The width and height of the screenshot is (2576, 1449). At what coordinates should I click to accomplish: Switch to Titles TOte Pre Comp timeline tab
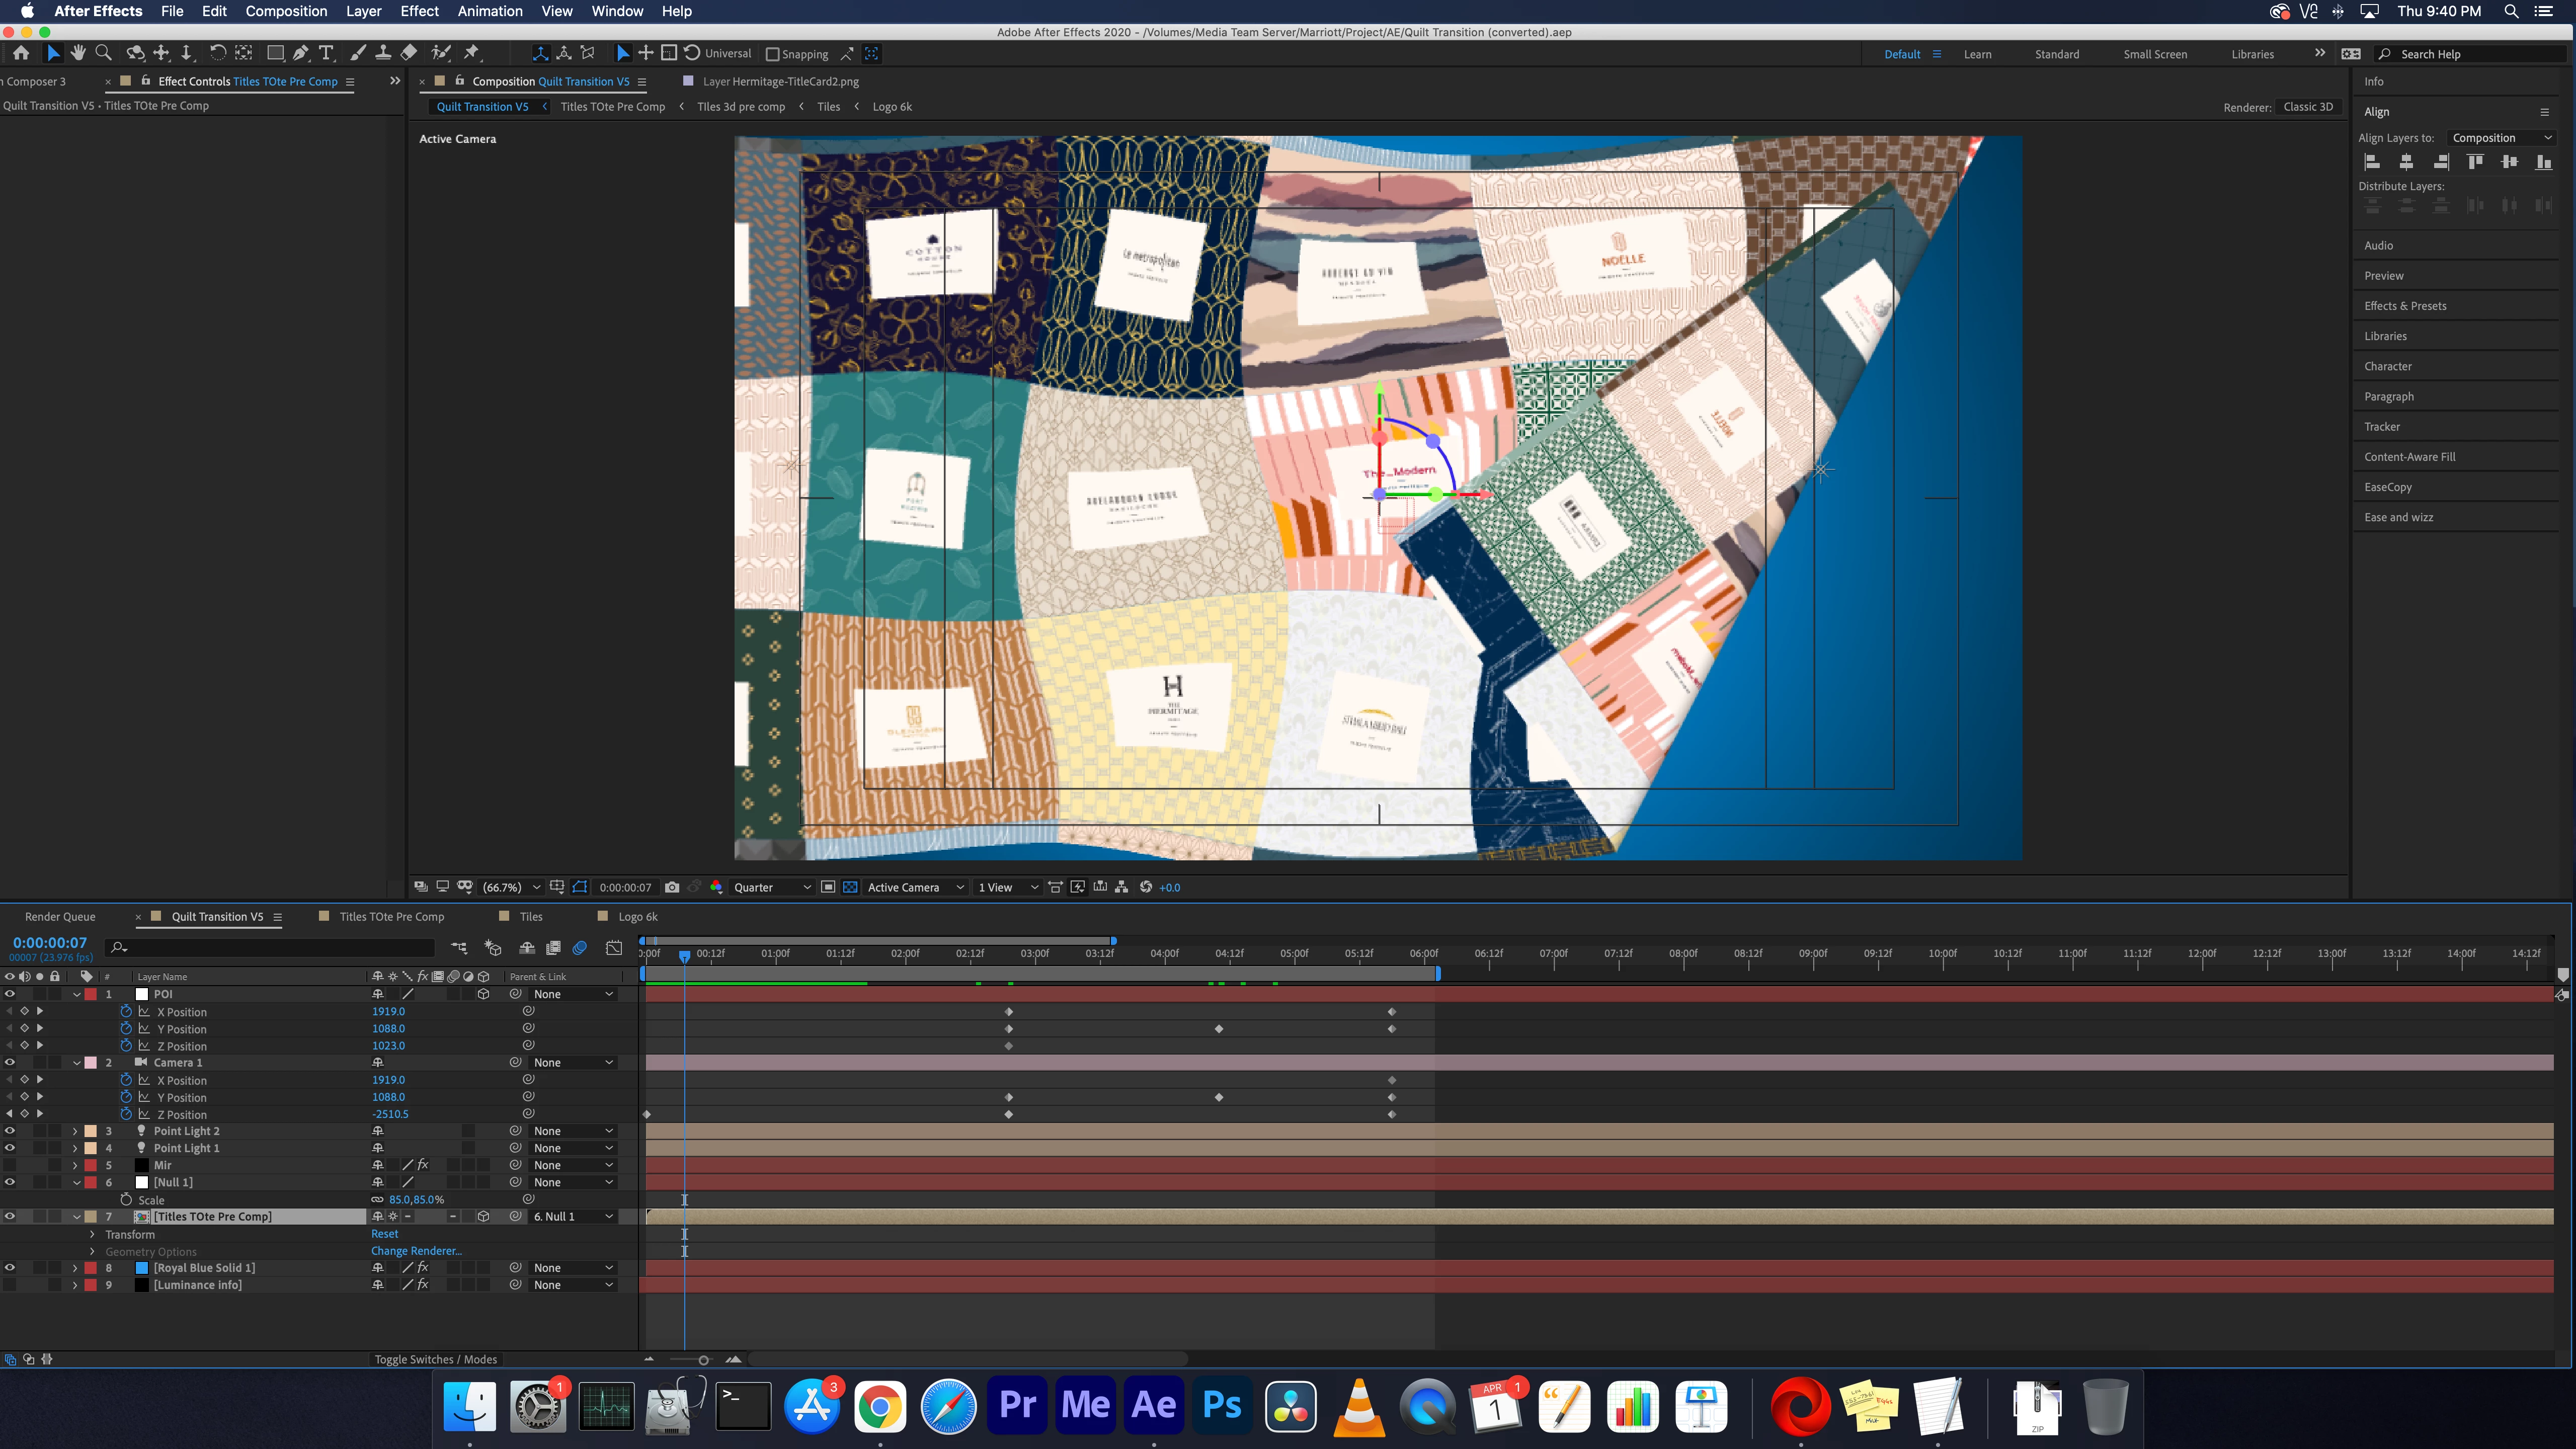pyautogui.click(x=391, y=916)
